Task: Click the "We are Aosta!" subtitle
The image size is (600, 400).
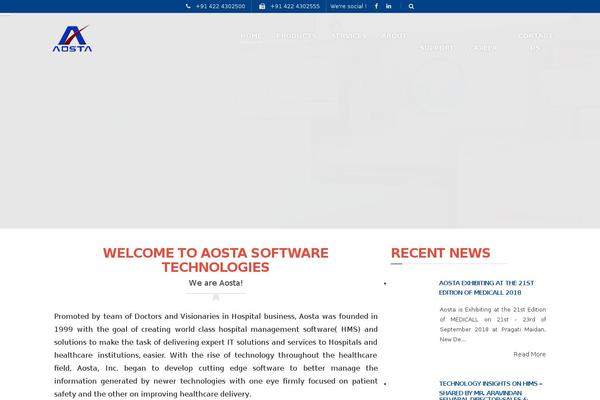Action: point(216,283)
